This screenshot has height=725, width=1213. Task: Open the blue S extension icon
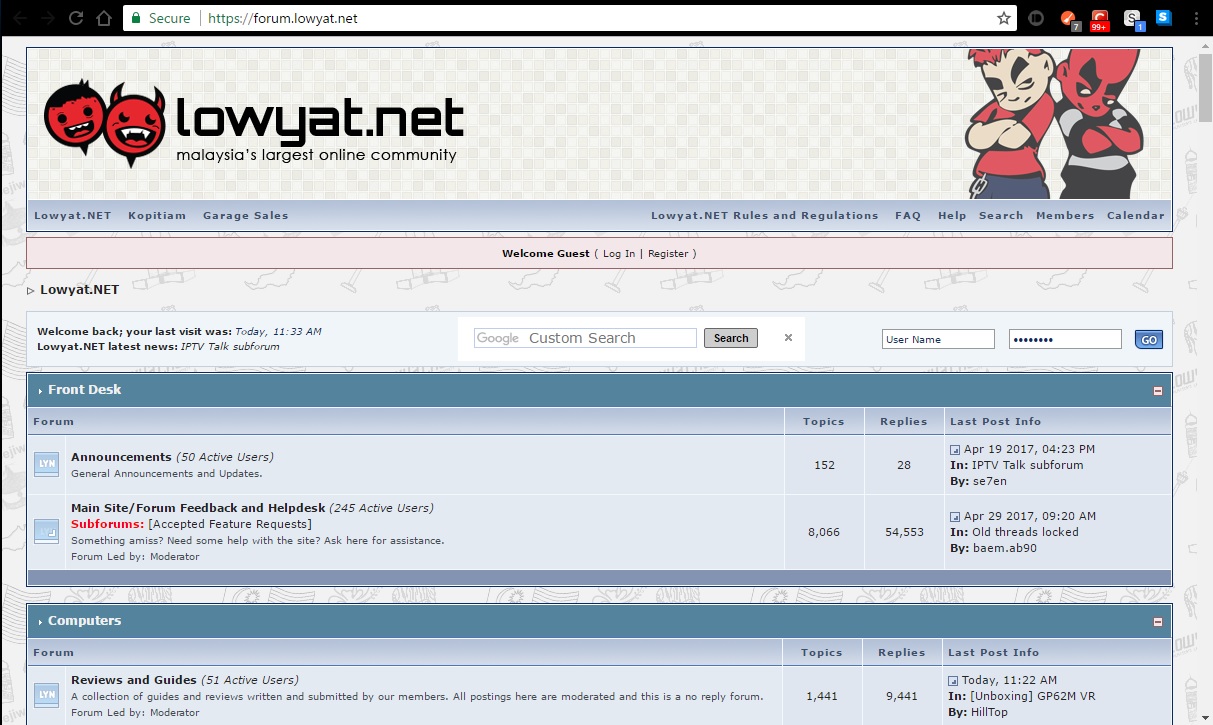tap(1163, 17)
